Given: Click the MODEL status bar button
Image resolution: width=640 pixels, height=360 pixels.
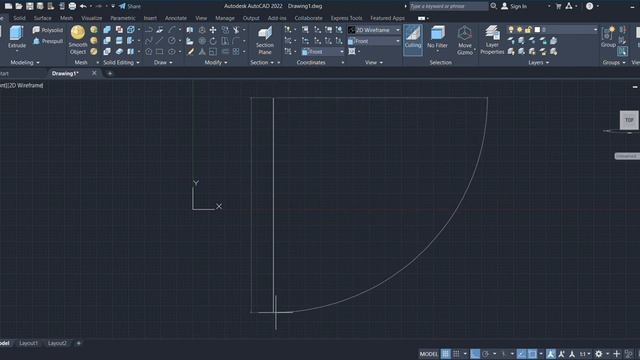Looking at the screenshot, I should (429, 354).
